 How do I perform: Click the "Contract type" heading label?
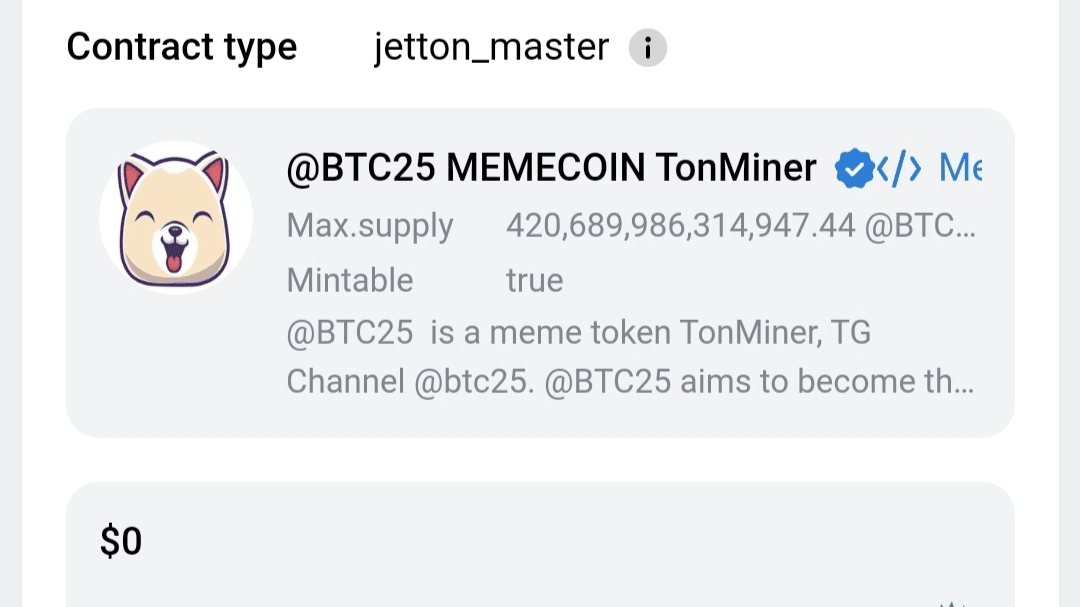coord(182,48)
